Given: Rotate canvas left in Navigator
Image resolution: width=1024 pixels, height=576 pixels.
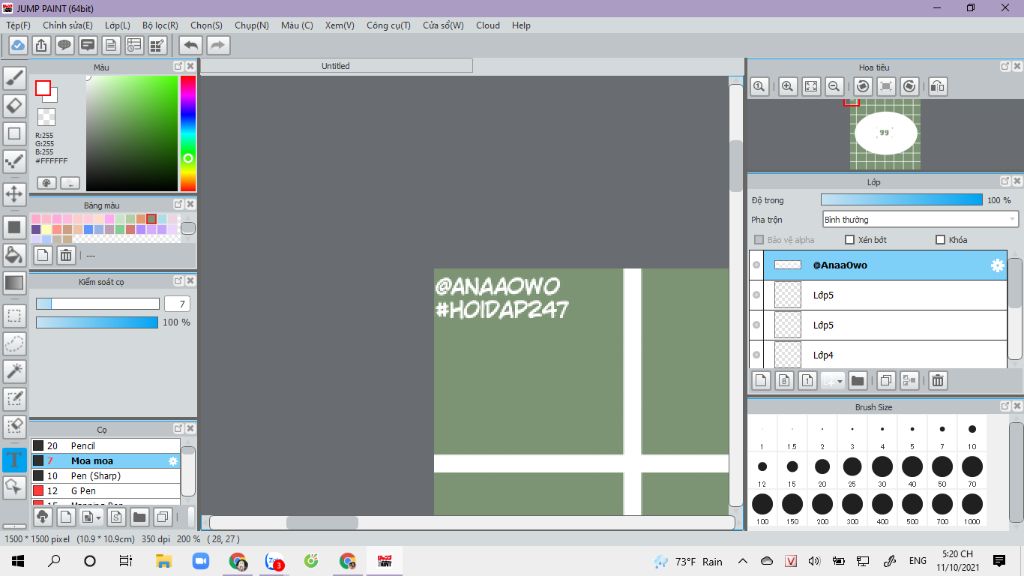Looking at the screenshot, I should (x=863, y=86).
